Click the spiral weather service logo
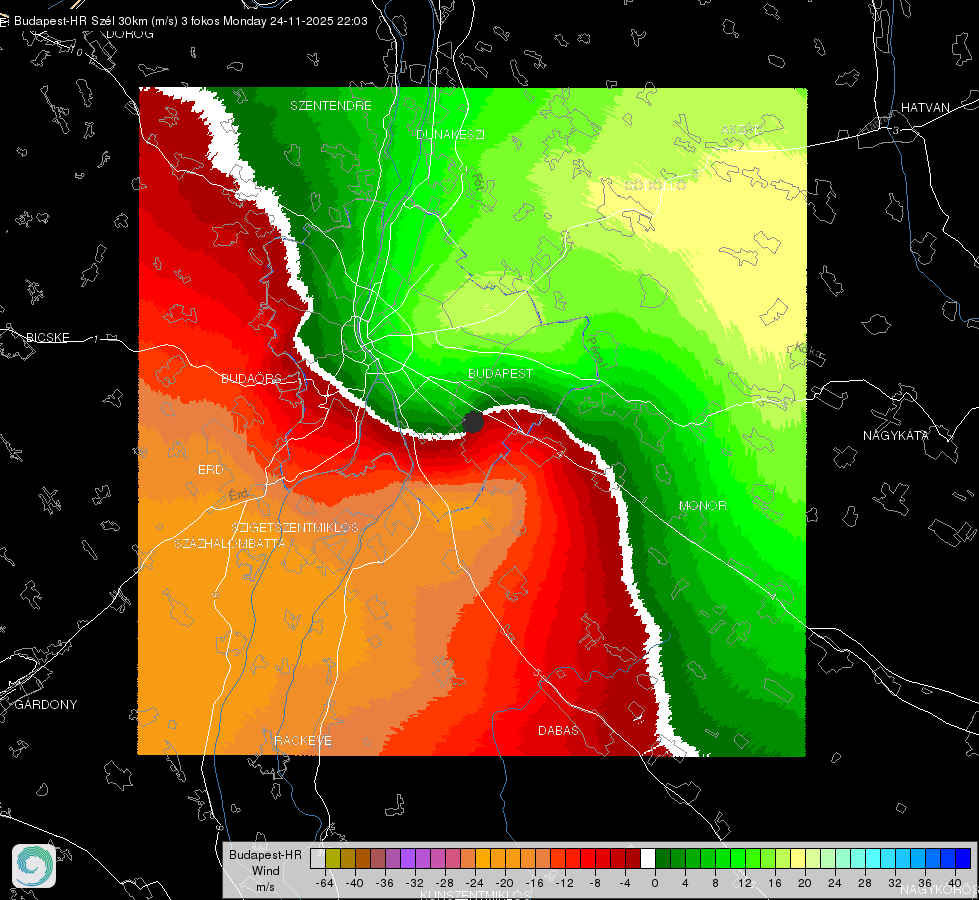This screenshot has height=900, width=979. [x=34, y=866]
